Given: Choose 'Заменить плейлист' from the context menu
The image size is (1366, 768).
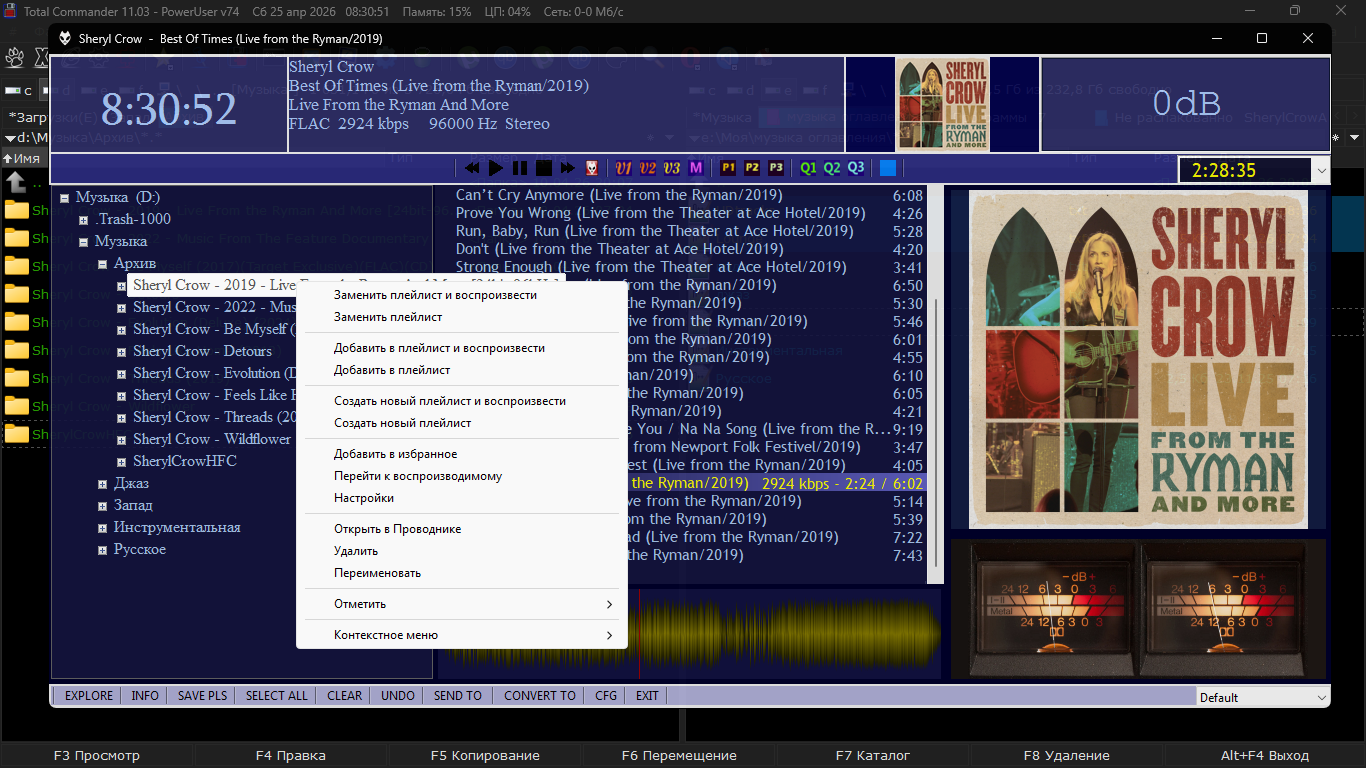Looking at the screenshot, I should click(x=388, y=317).
